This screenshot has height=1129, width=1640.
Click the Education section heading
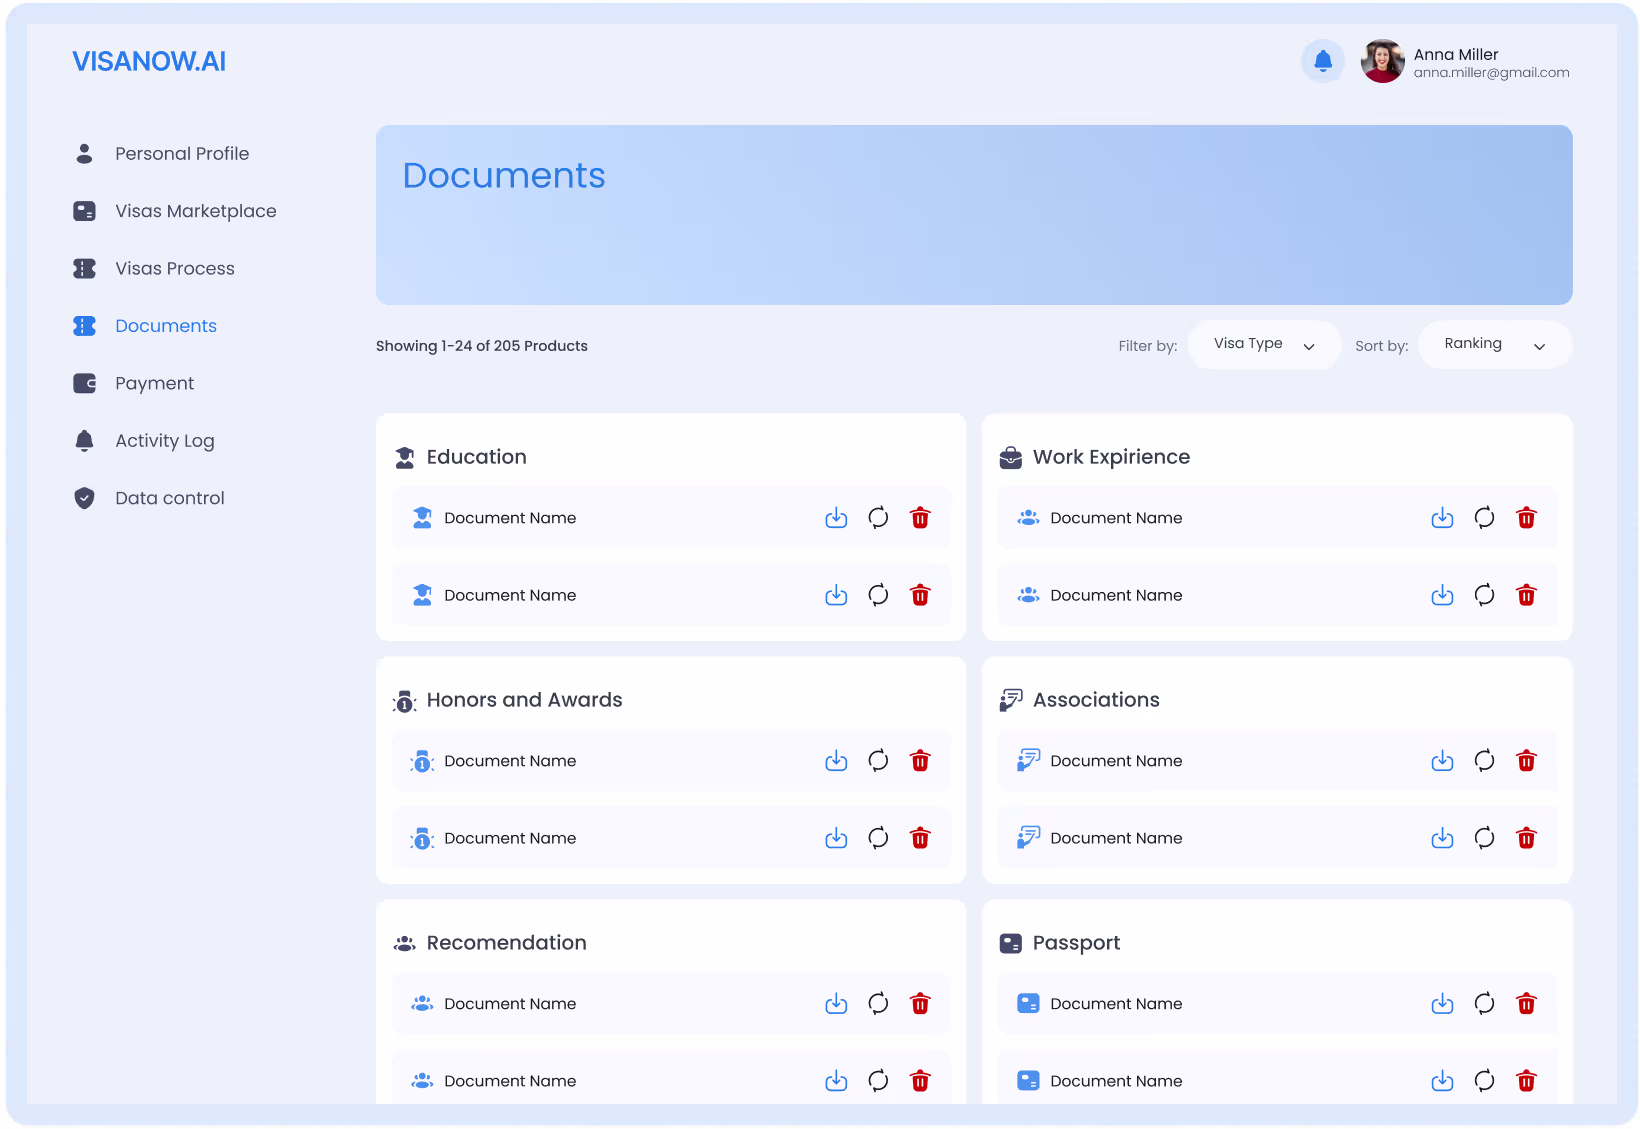click(x=476, y=457)
